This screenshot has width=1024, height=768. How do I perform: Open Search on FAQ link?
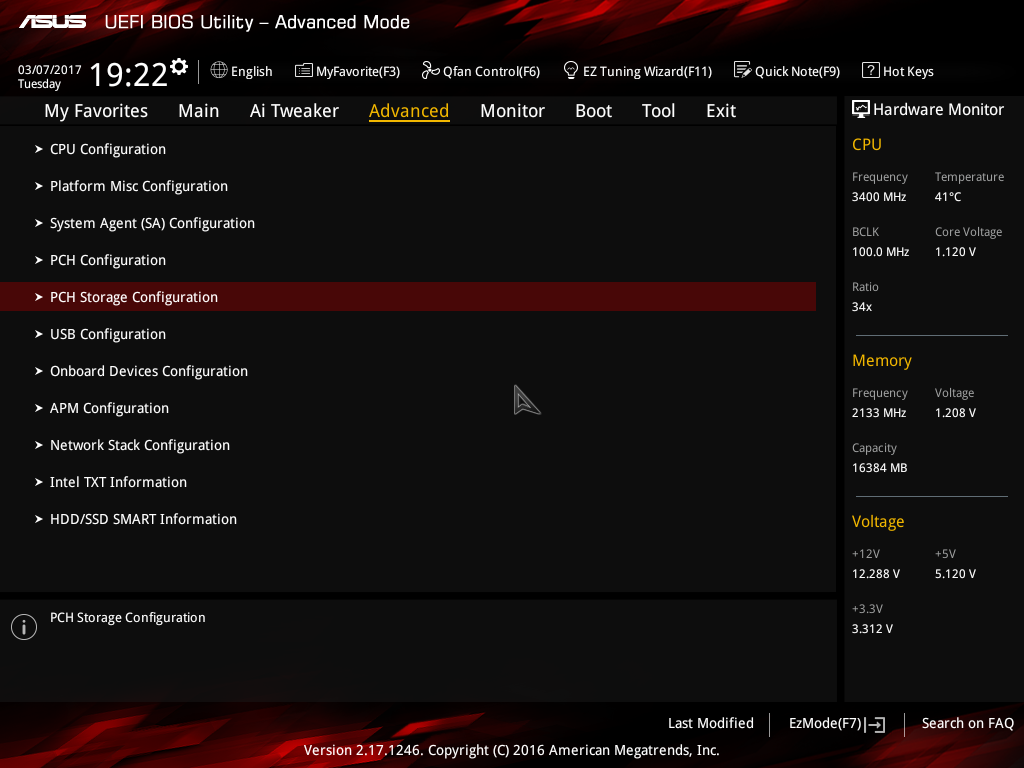tap(967, 724)
